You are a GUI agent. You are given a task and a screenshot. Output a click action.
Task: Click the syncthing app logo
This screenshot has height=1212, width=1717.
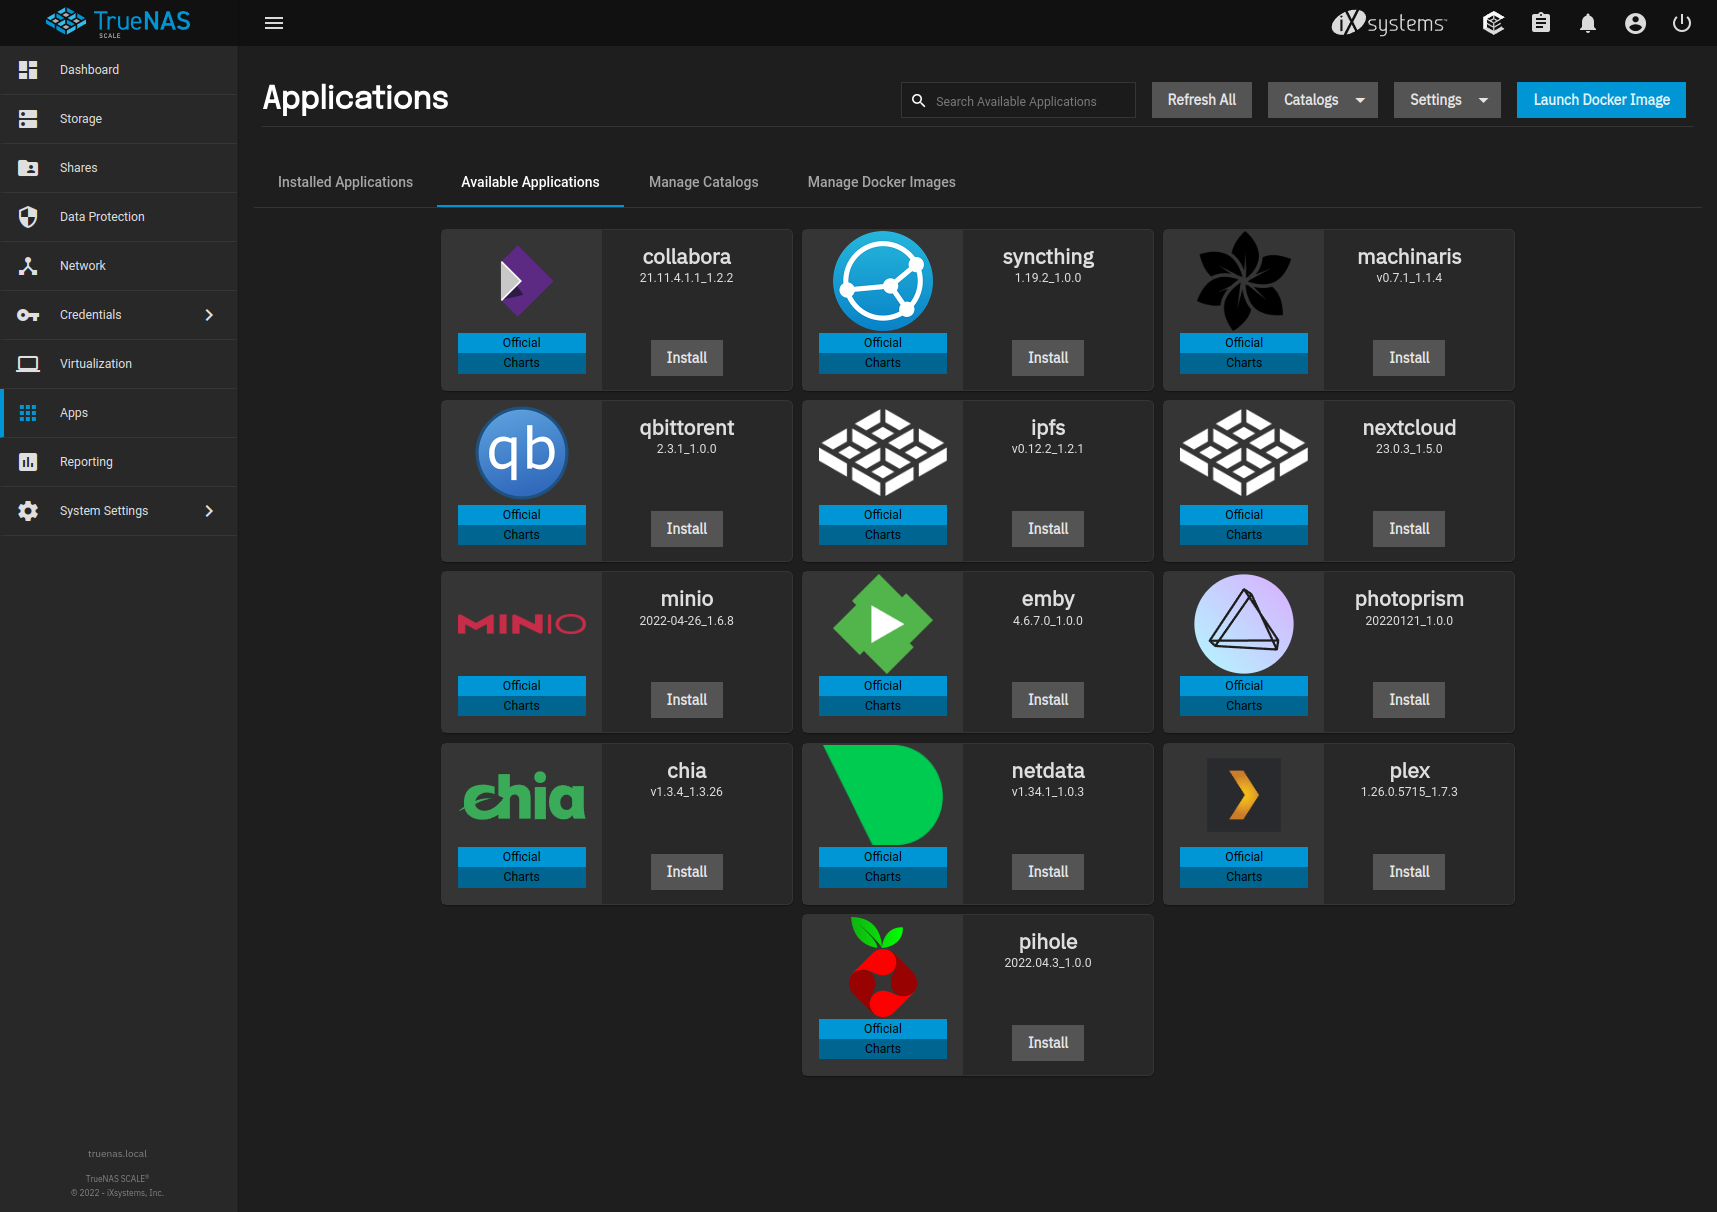click(x=883, y=281)
